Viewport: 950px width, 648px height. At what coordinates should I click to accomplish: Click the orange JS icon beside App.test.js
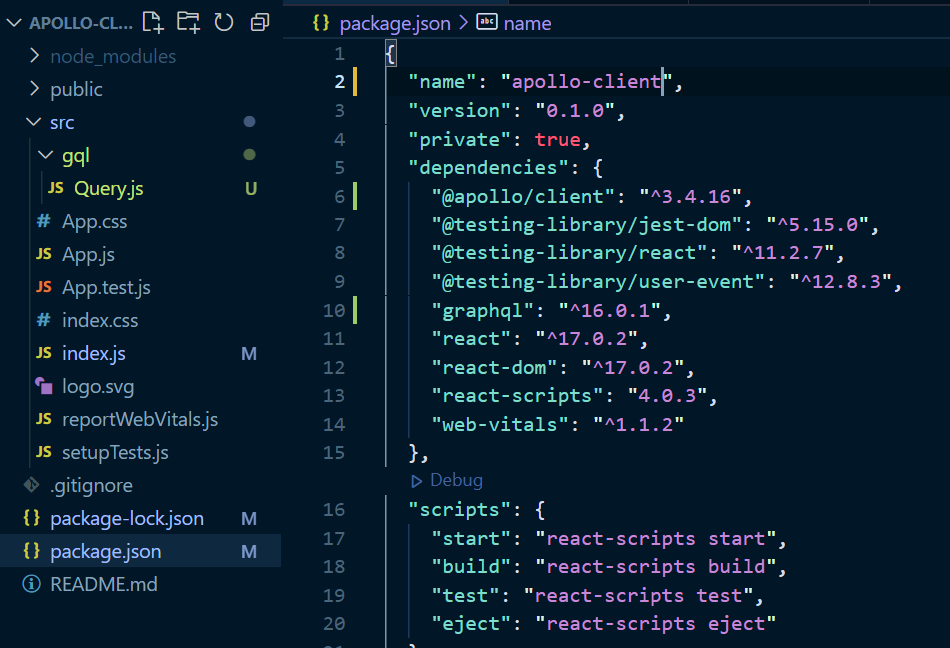tap(44, 287)
